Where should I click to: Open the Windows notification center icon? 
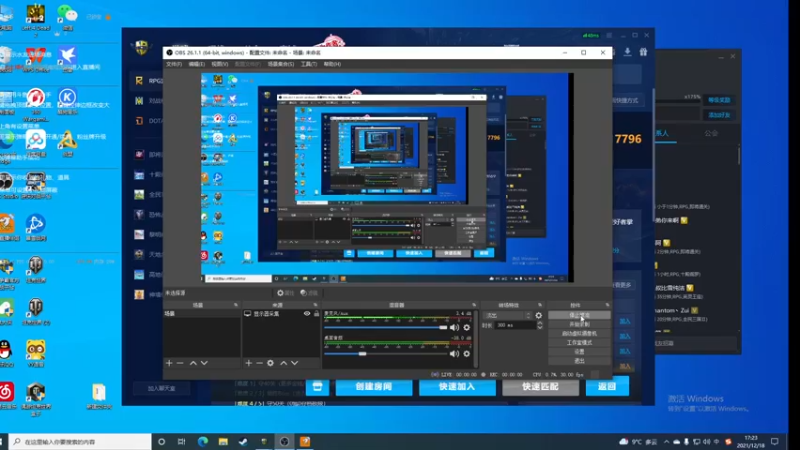coord(774,442)
